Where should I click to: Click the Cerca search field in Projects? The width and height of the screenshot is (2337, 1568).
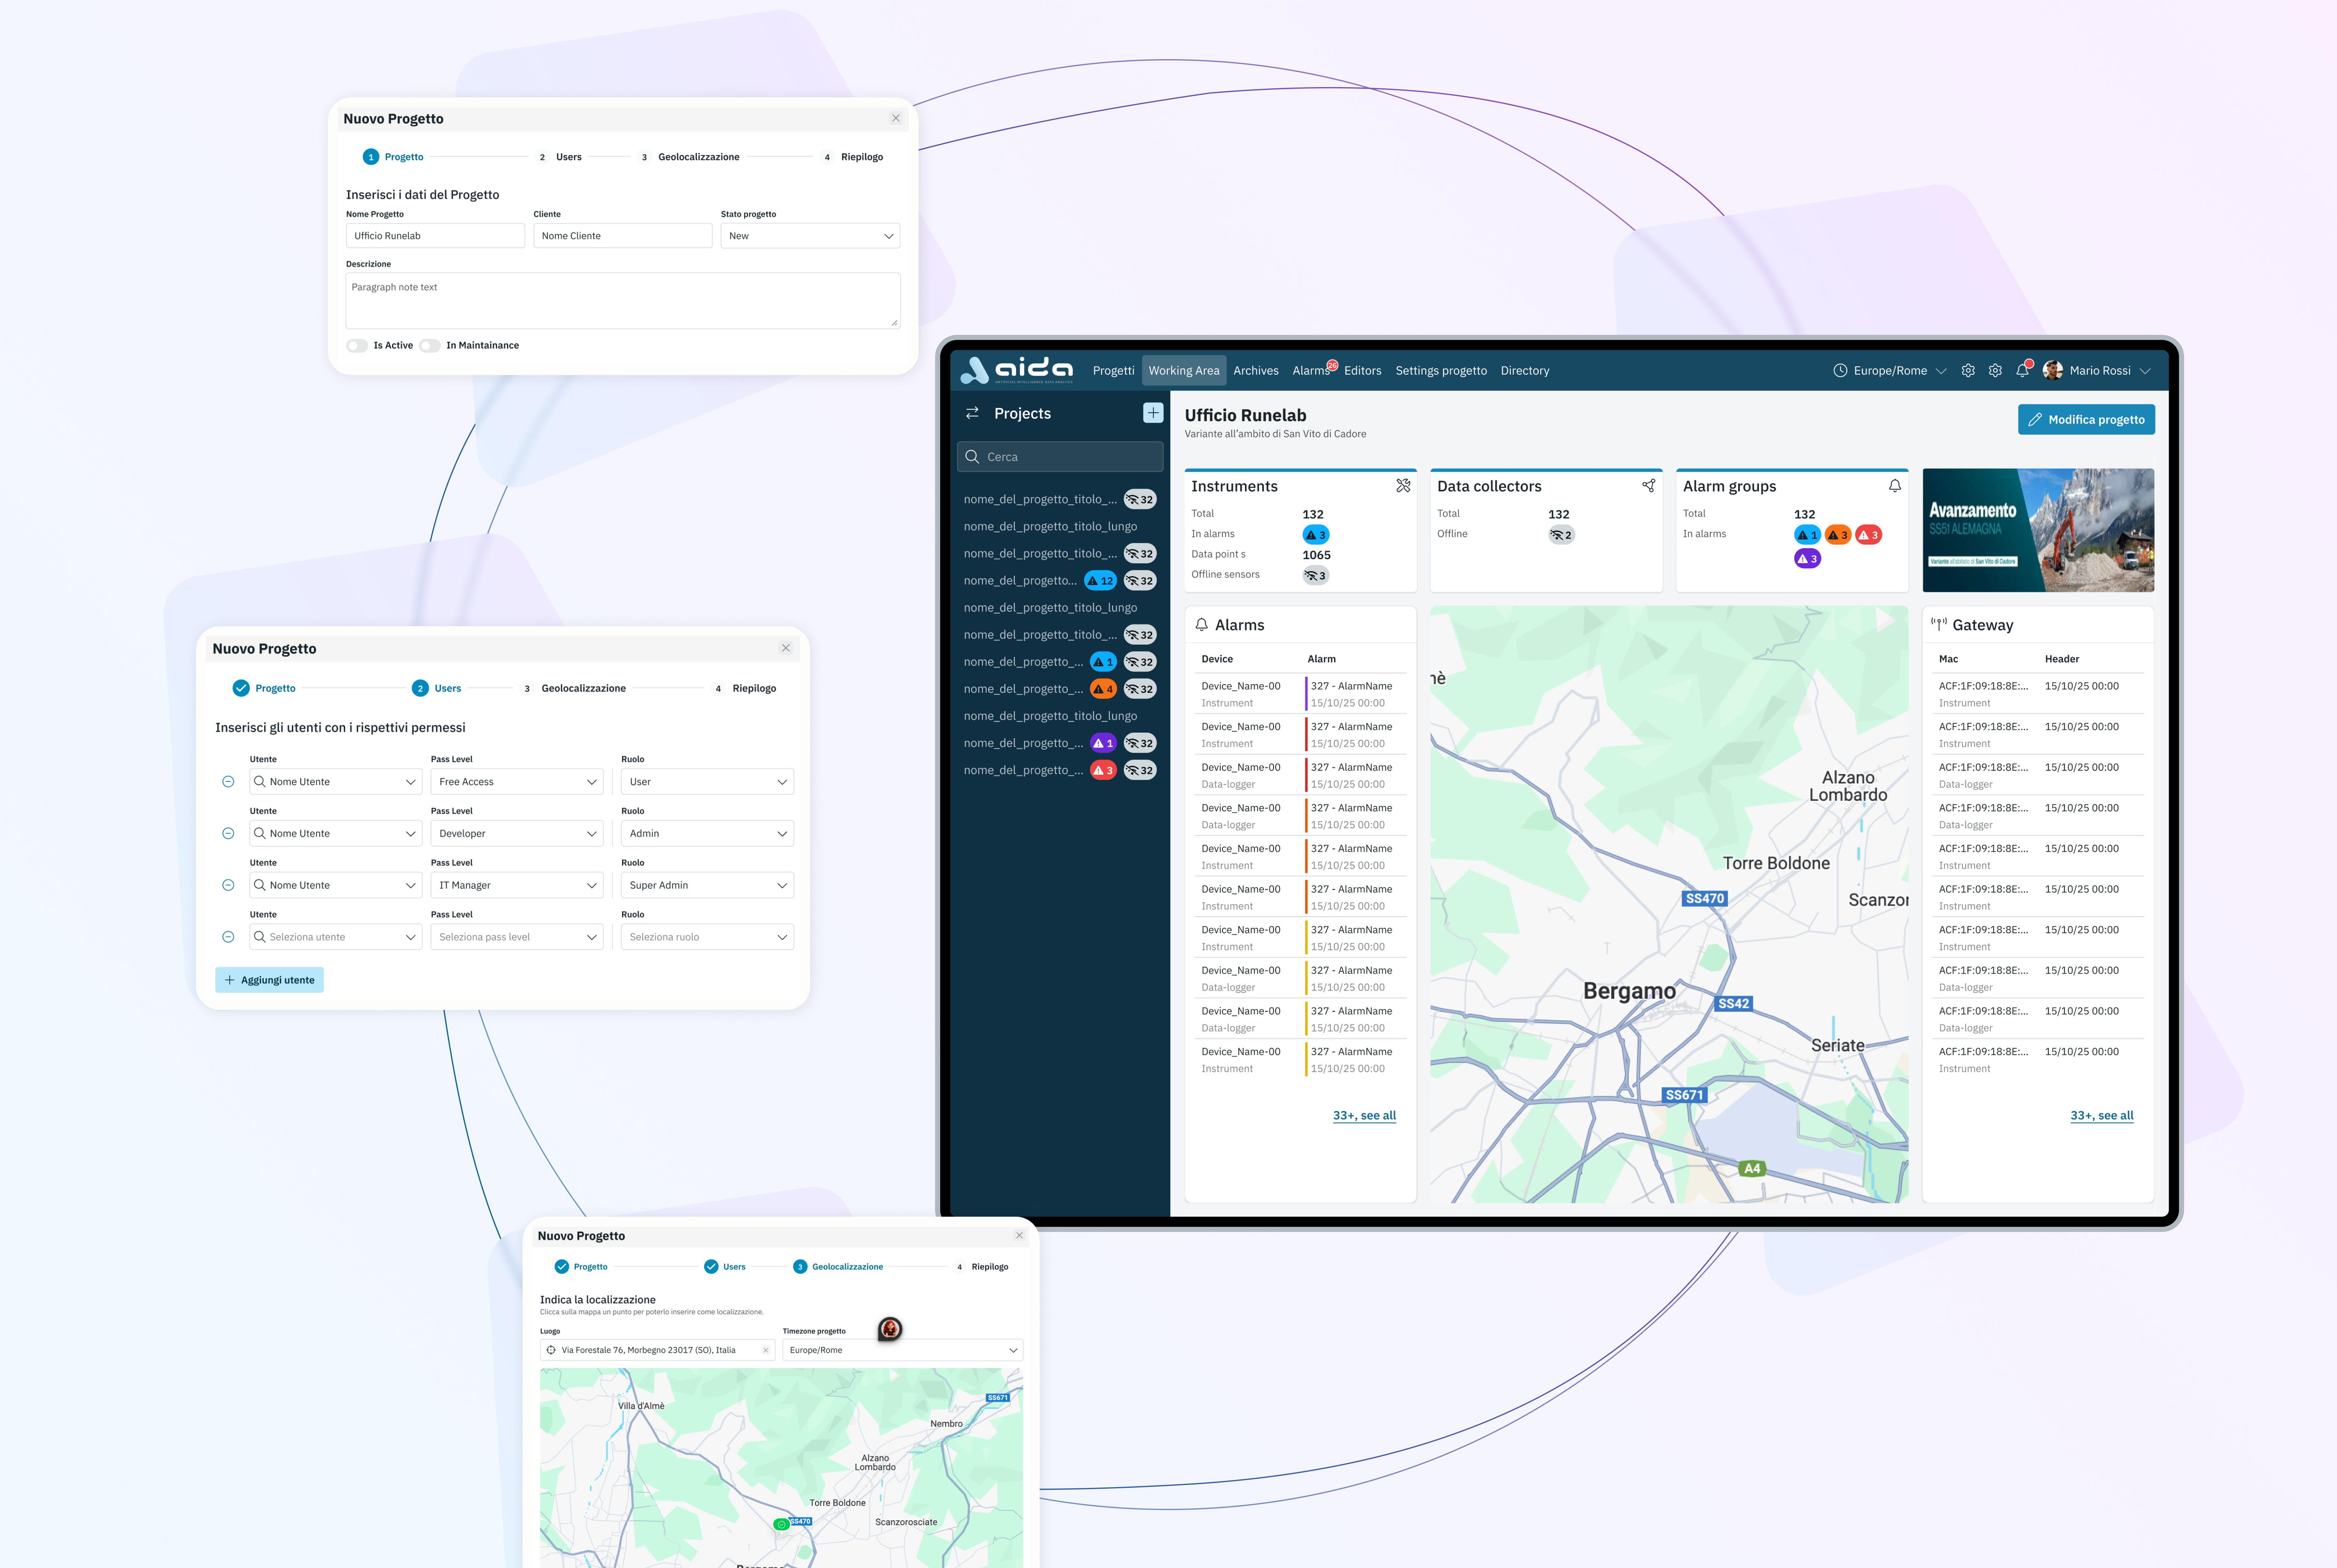click(1060, 457)
